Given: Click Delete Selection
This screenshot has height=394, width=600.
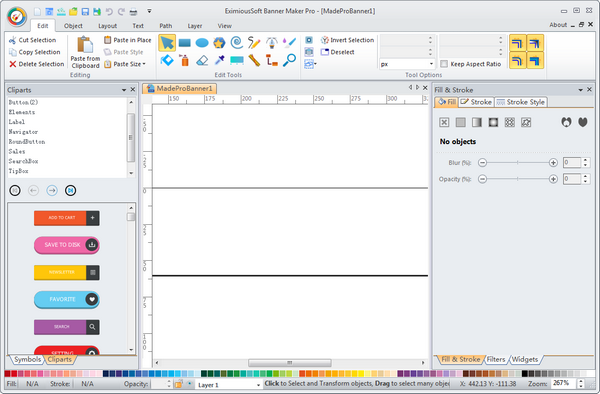Looking at the screenshot, I should [37, 64].
